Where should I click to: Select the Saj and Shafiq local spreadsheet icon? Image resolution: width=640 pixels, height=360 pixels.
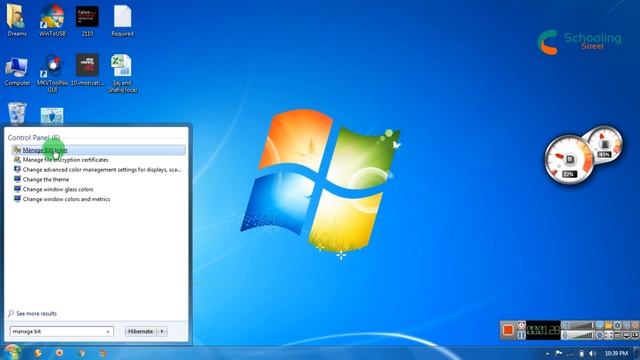pyautogui.click(x=122, y=73)
